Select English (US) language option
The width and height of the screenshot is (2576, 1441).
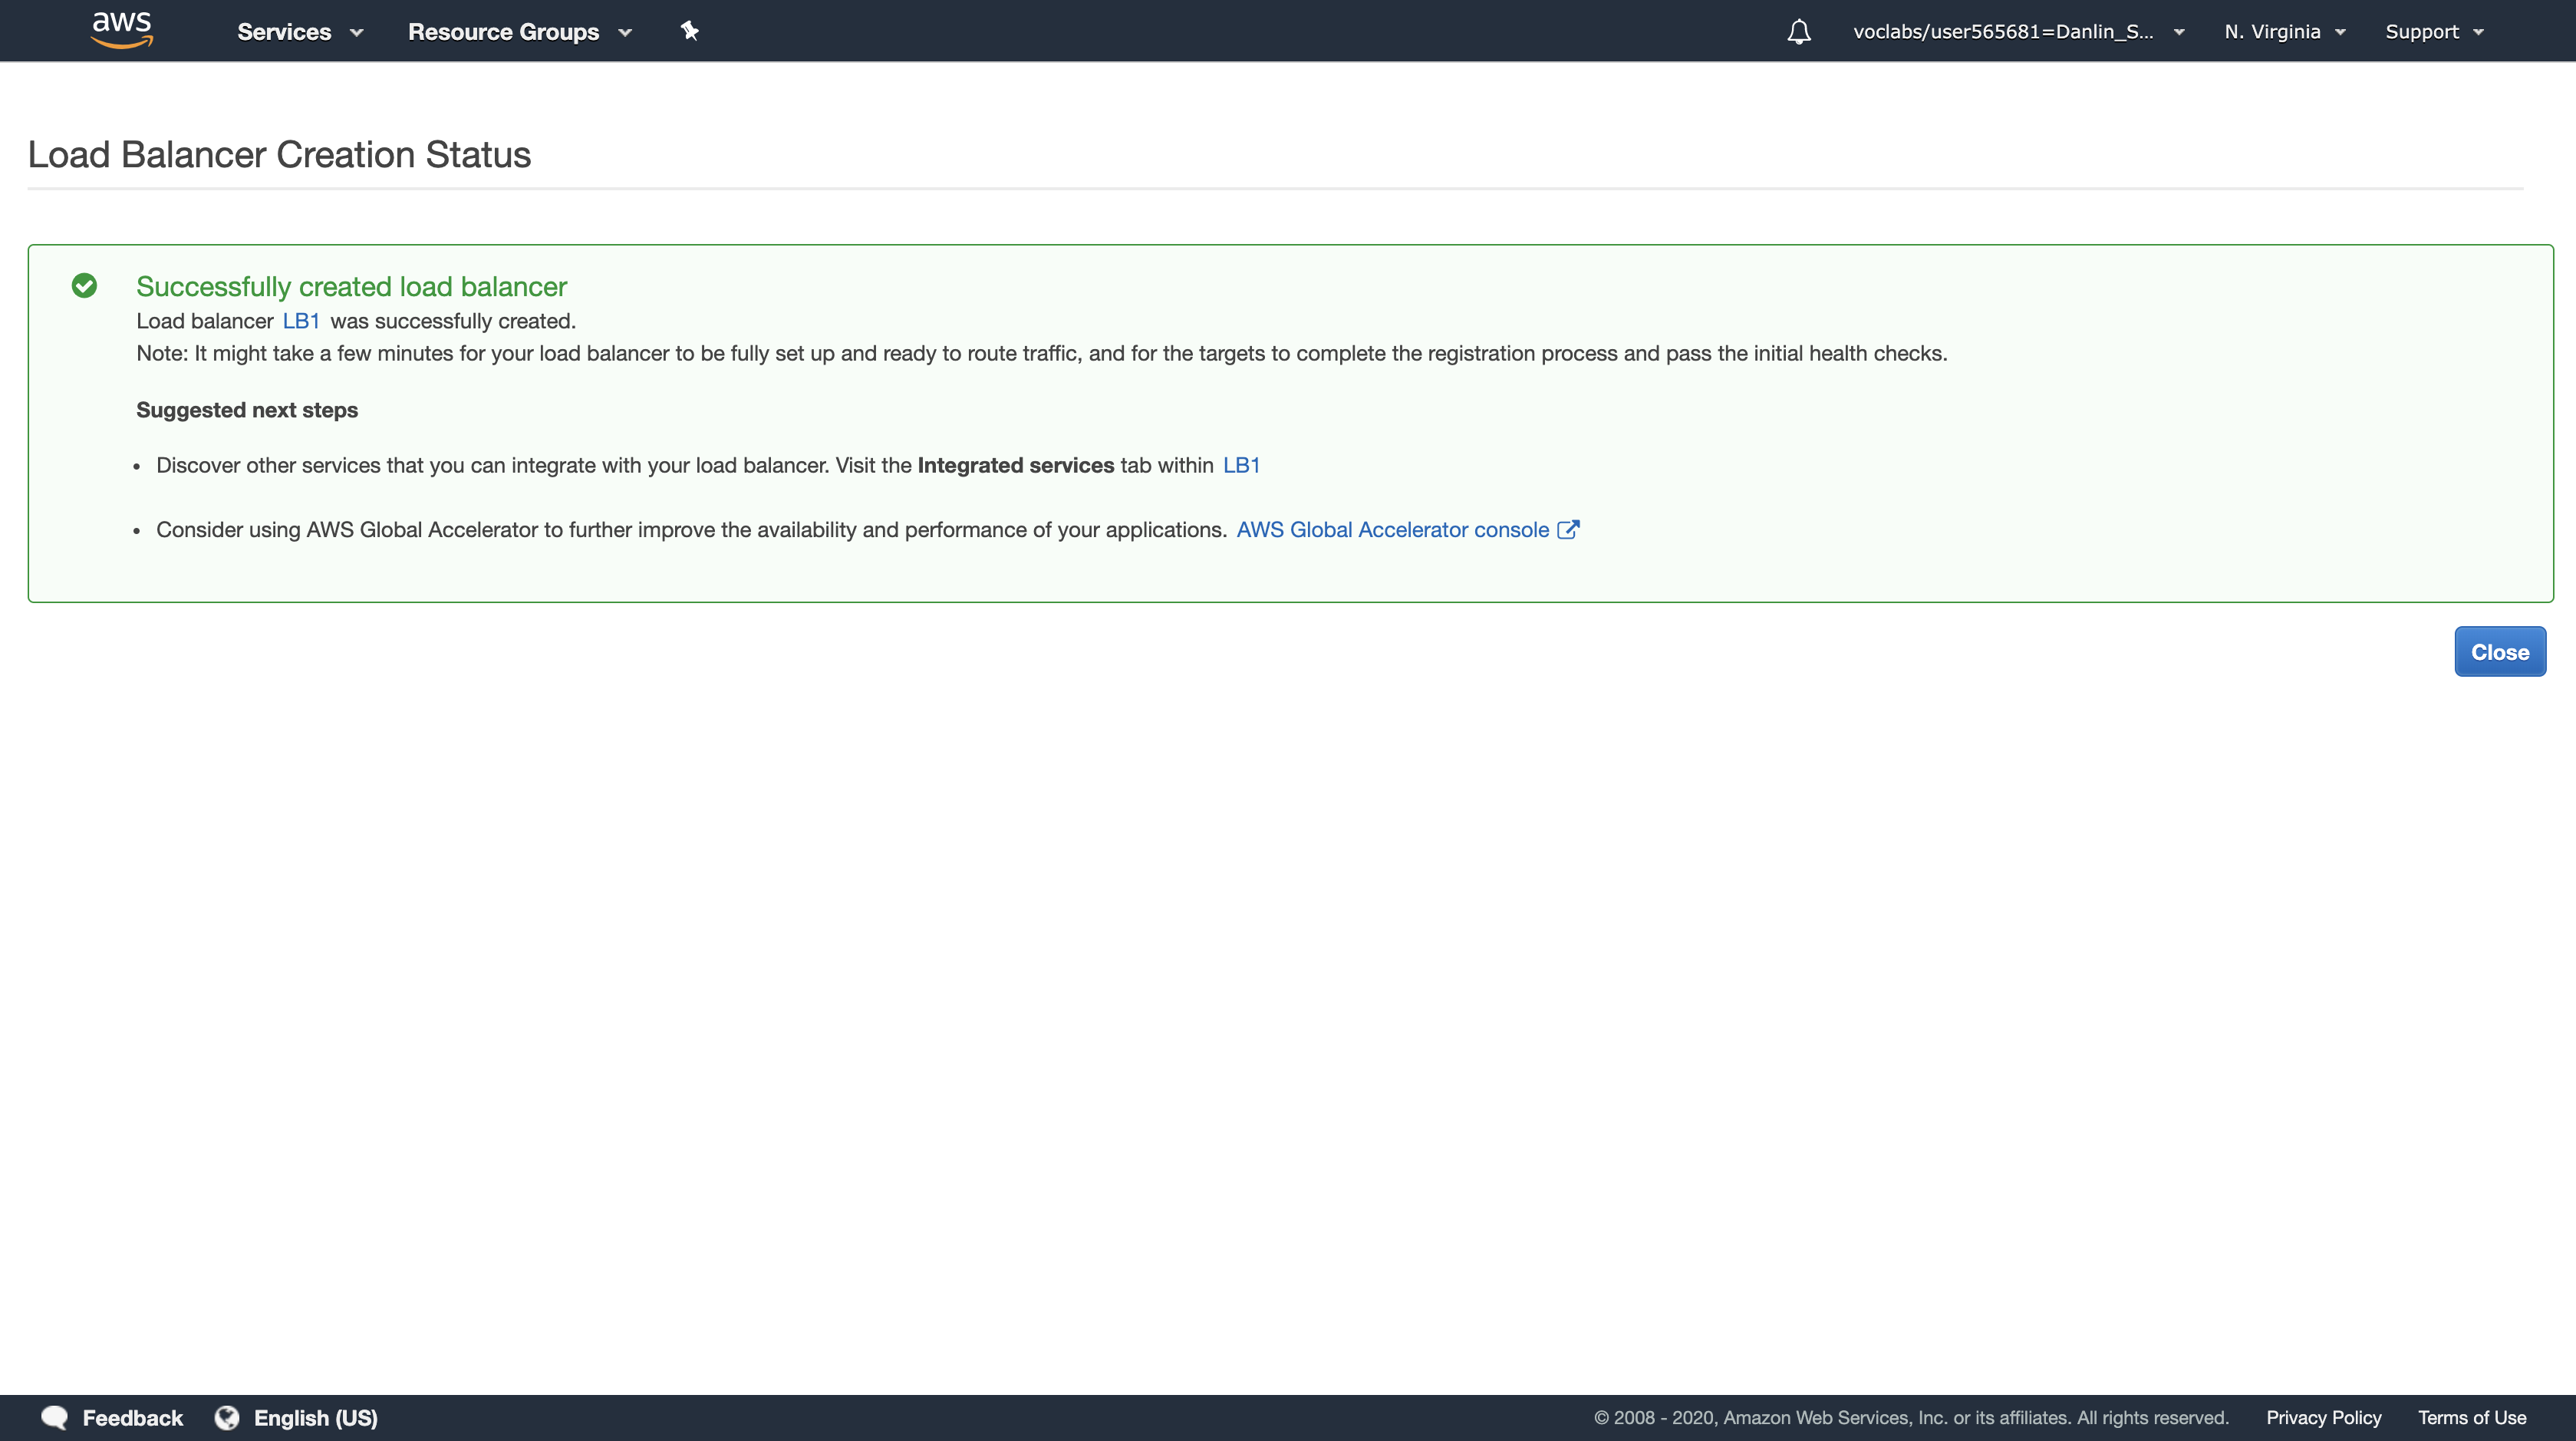(x=315, y=1417)
